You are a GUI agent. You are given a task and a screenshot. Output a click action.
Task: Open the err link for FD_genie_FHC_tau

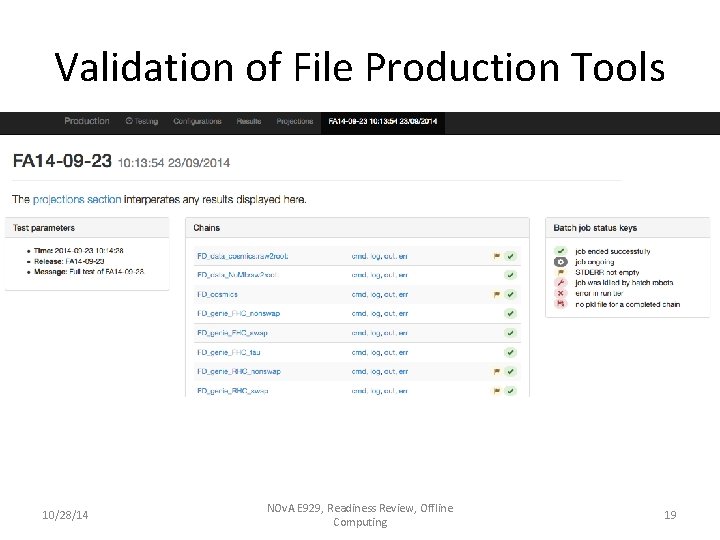click(x=403, y=353)
